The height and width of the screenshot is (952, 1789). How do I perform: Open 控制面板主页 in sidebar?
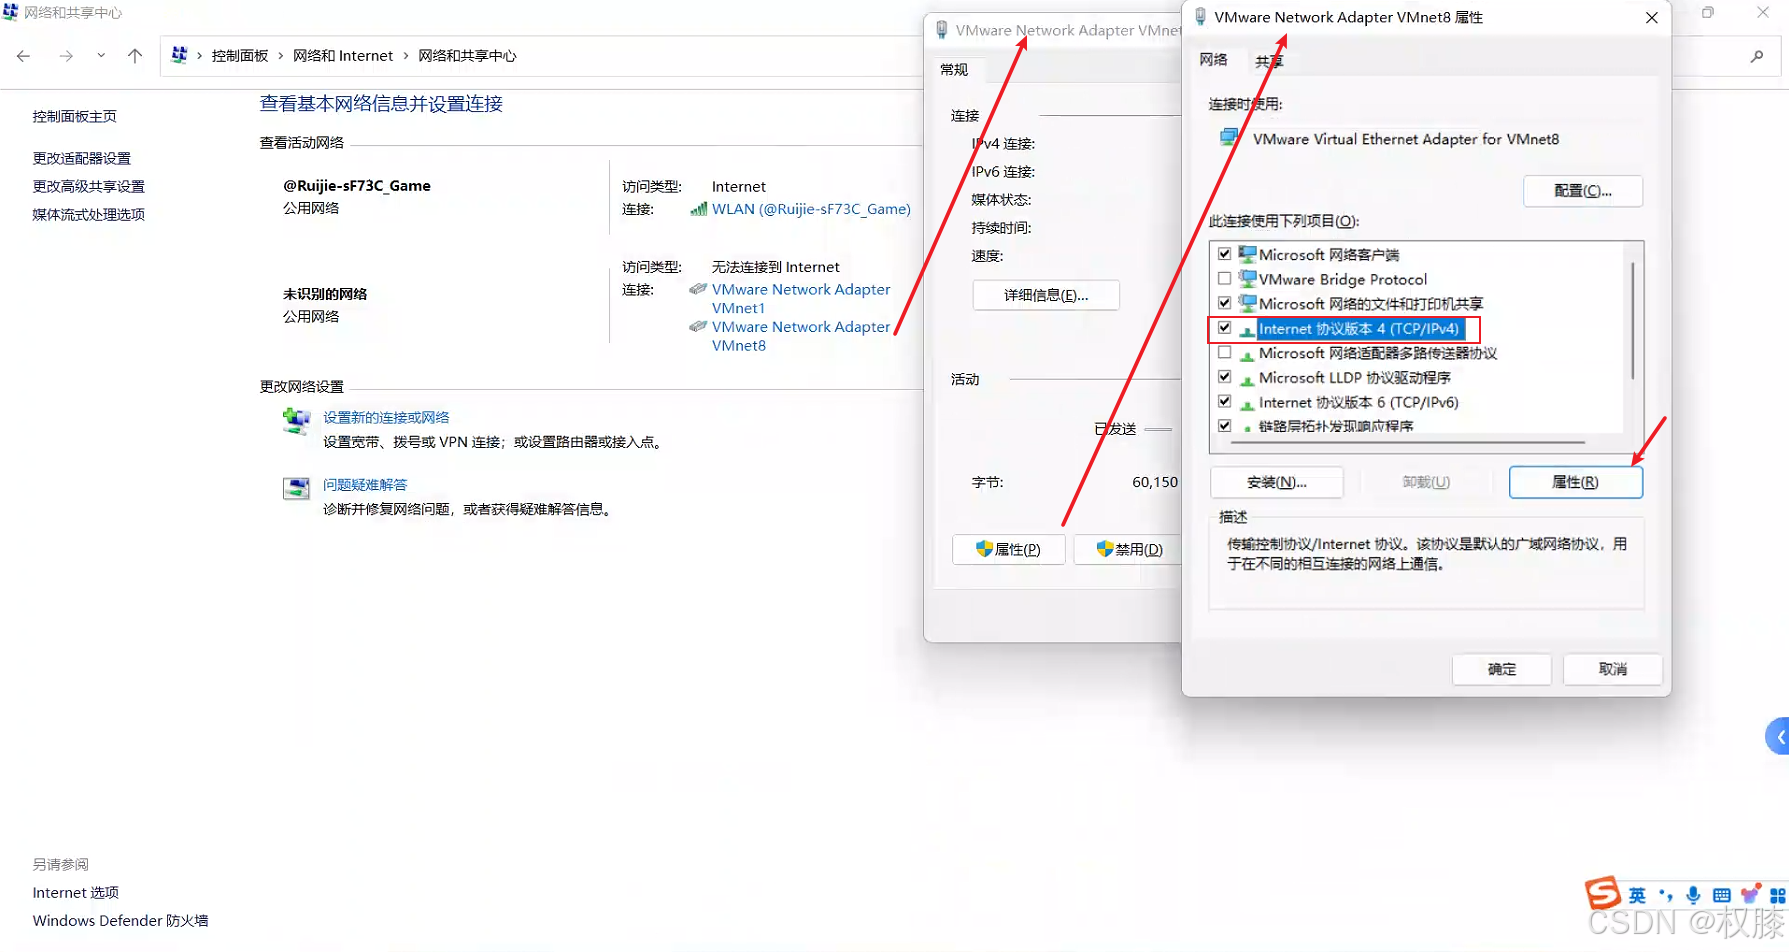click(x=75, y=116)
